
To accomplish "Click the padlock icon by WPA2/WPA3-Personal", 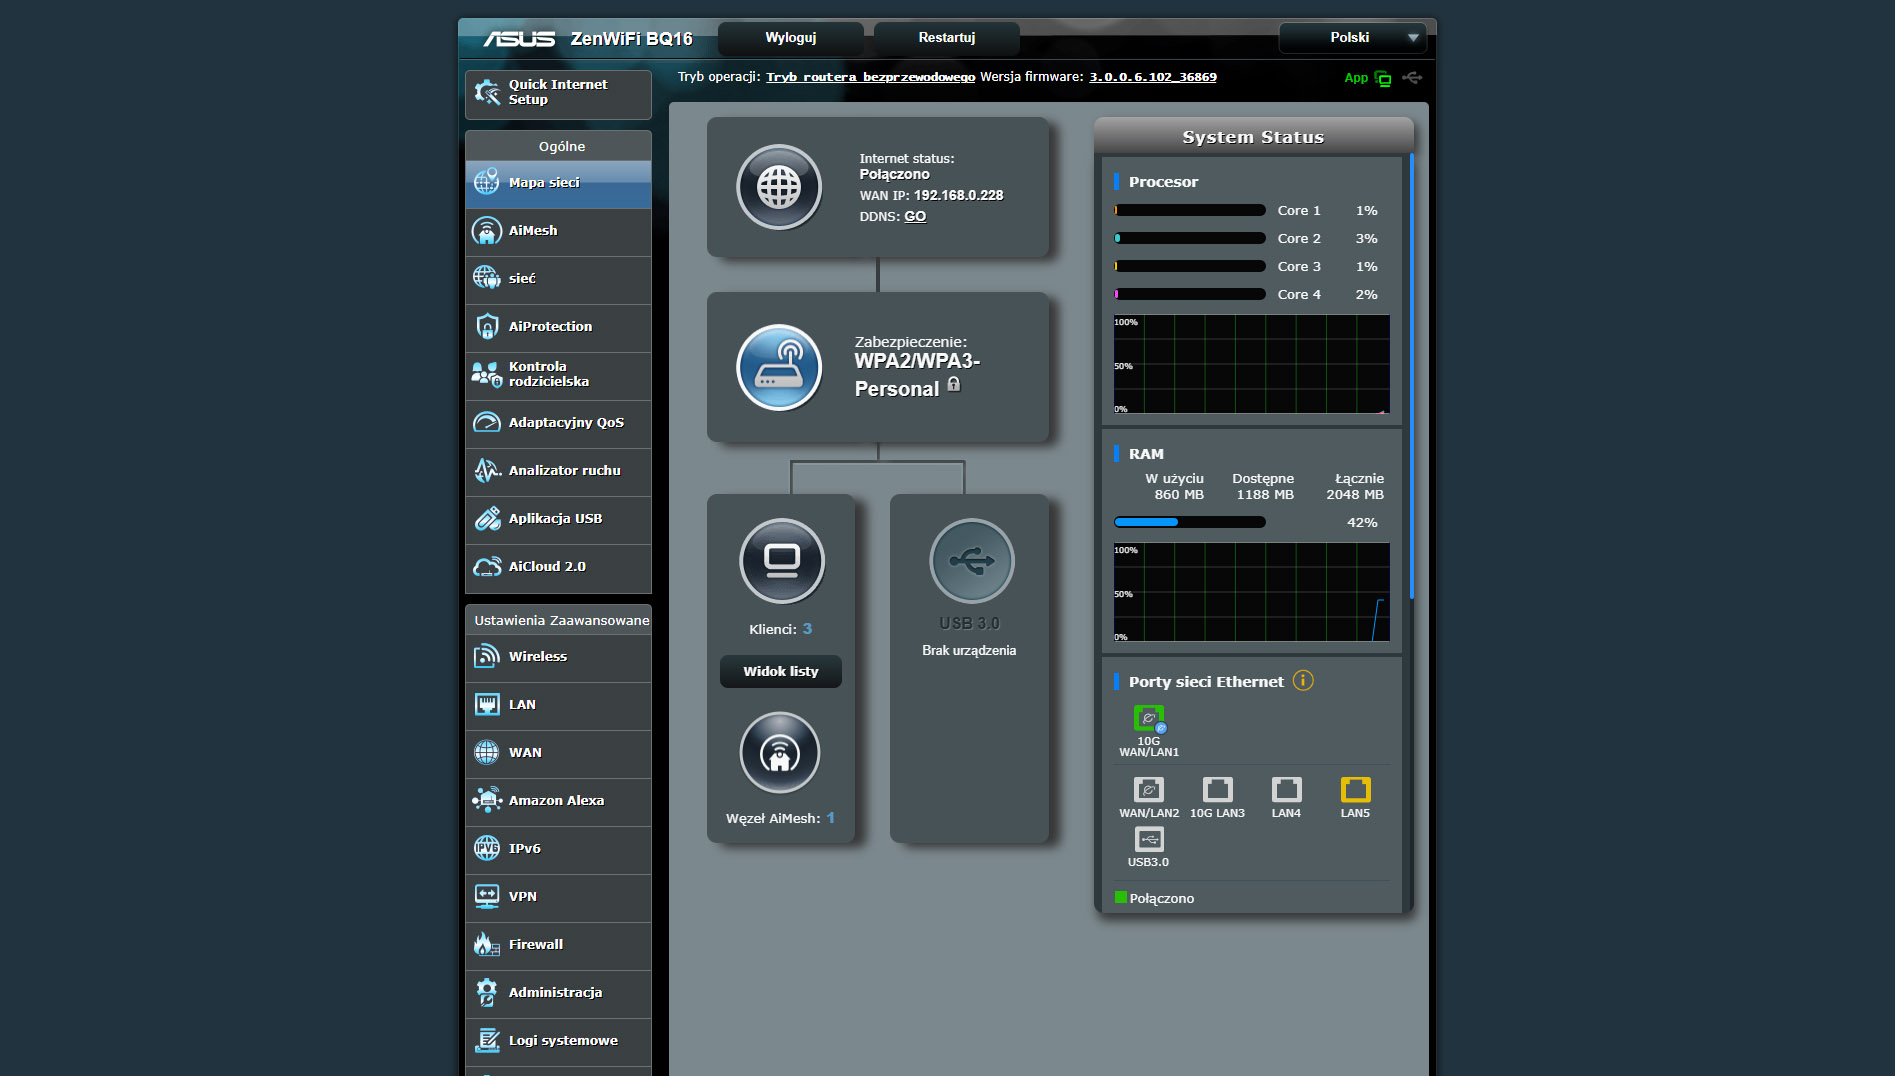I will [x=954, y=385].
